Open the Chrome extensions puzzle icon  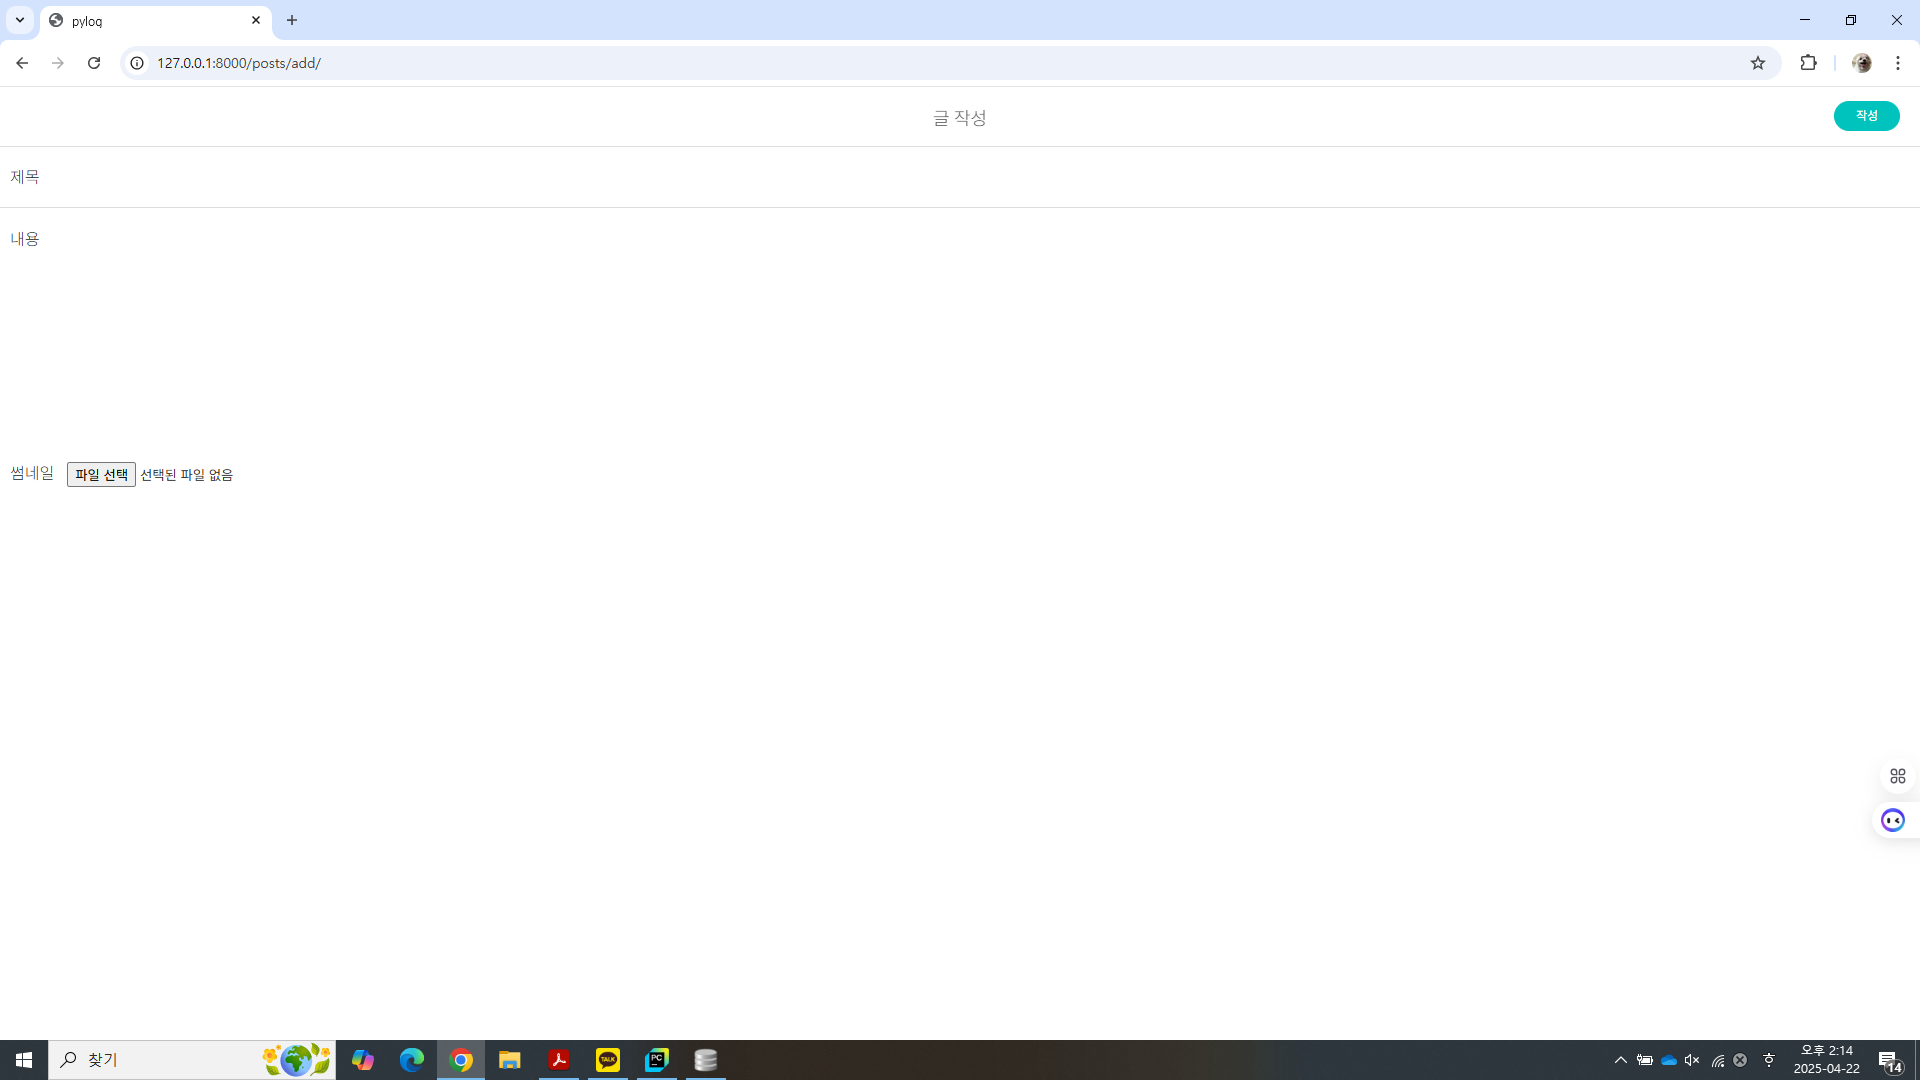coord(1808,63)
